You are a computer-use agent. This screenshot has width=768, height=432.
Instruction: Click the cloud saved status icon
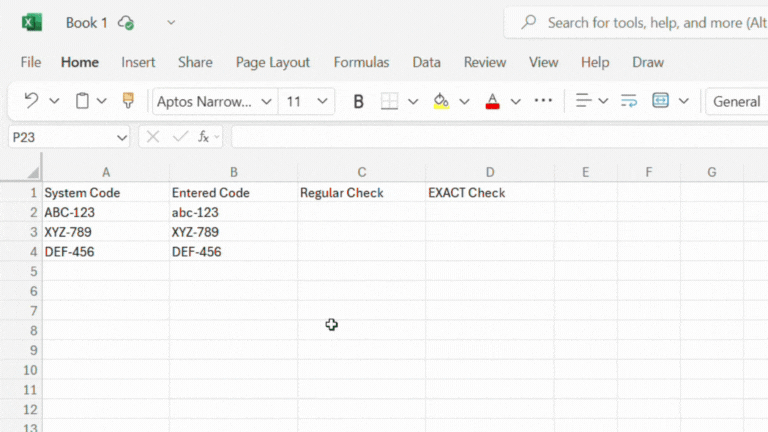pos(126,23)
